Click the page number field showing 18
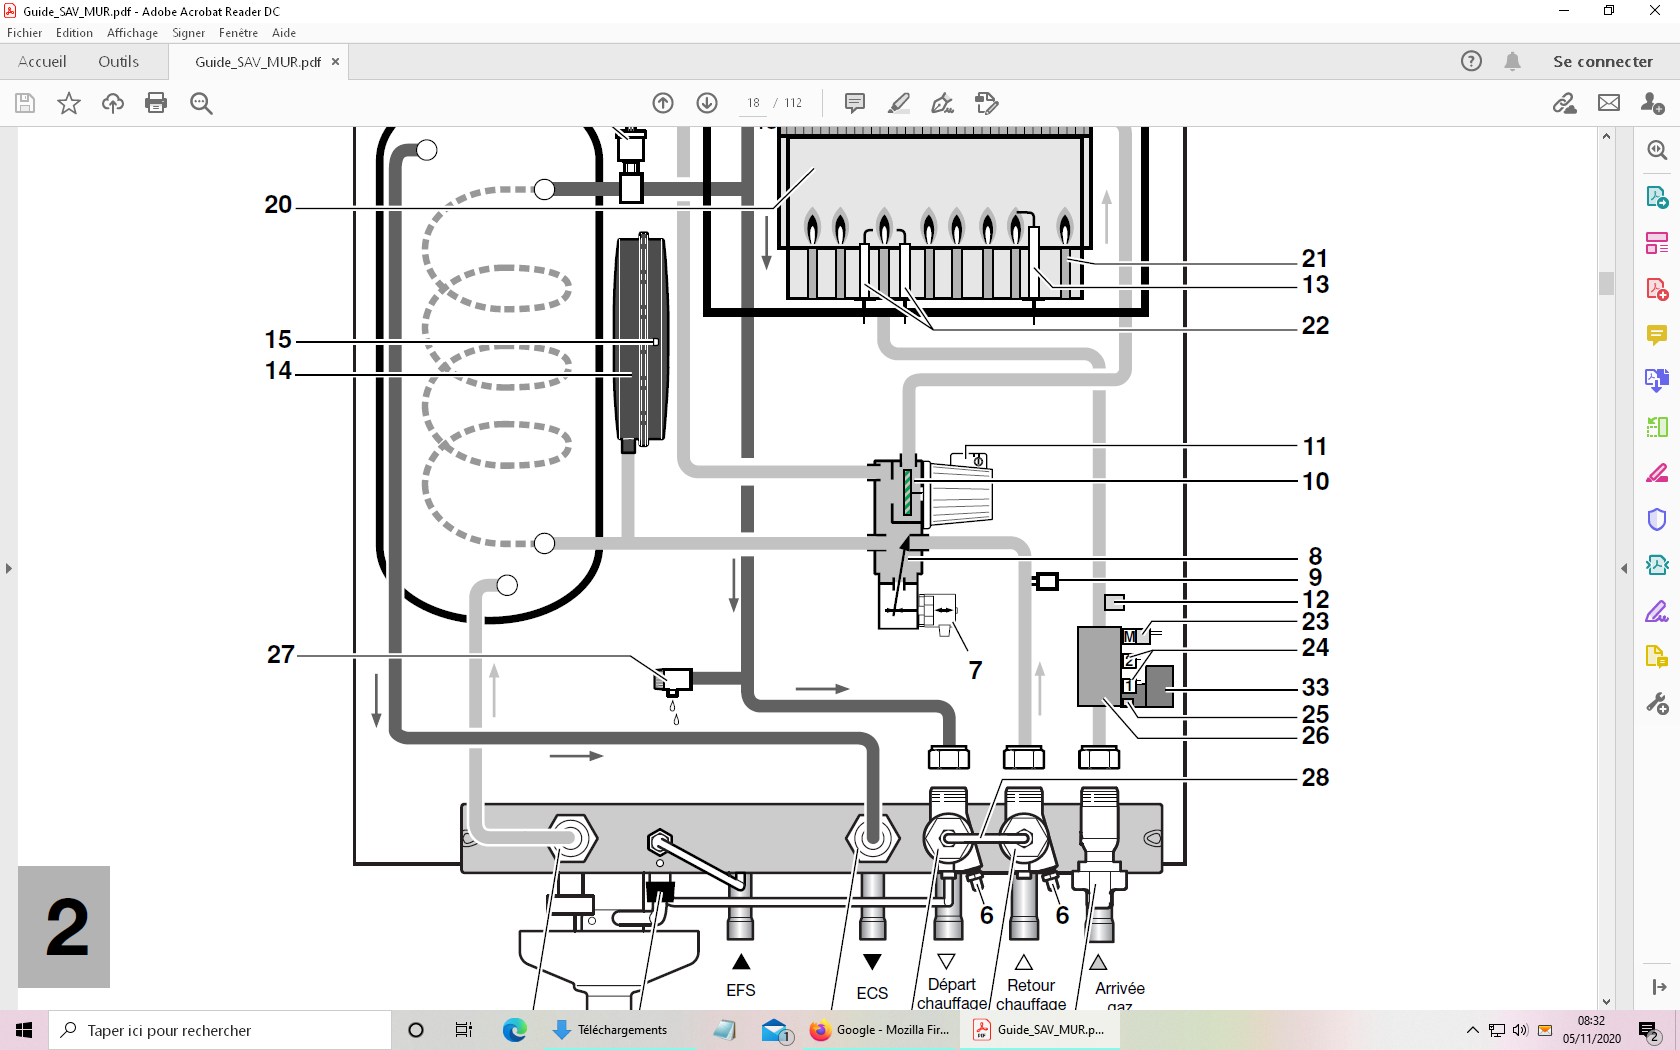 tap(753, 103)
